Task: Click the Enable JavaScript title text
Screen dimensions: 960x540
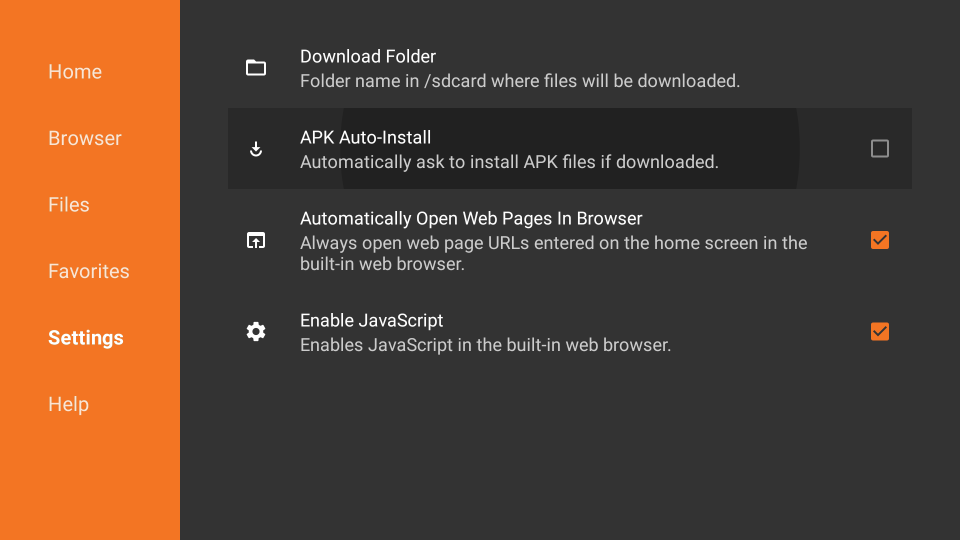Action: pyautogui.click(x=372, y=321)
